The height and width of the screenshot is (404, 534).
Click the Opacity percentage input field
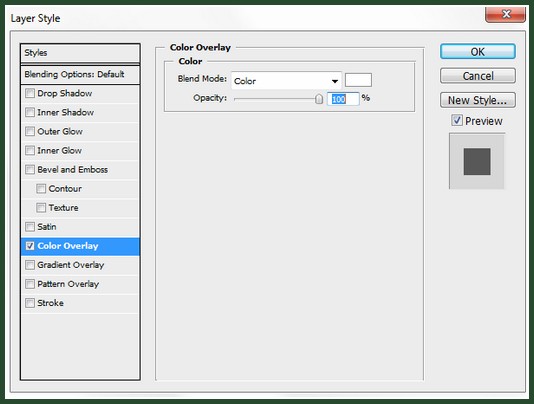343,99
